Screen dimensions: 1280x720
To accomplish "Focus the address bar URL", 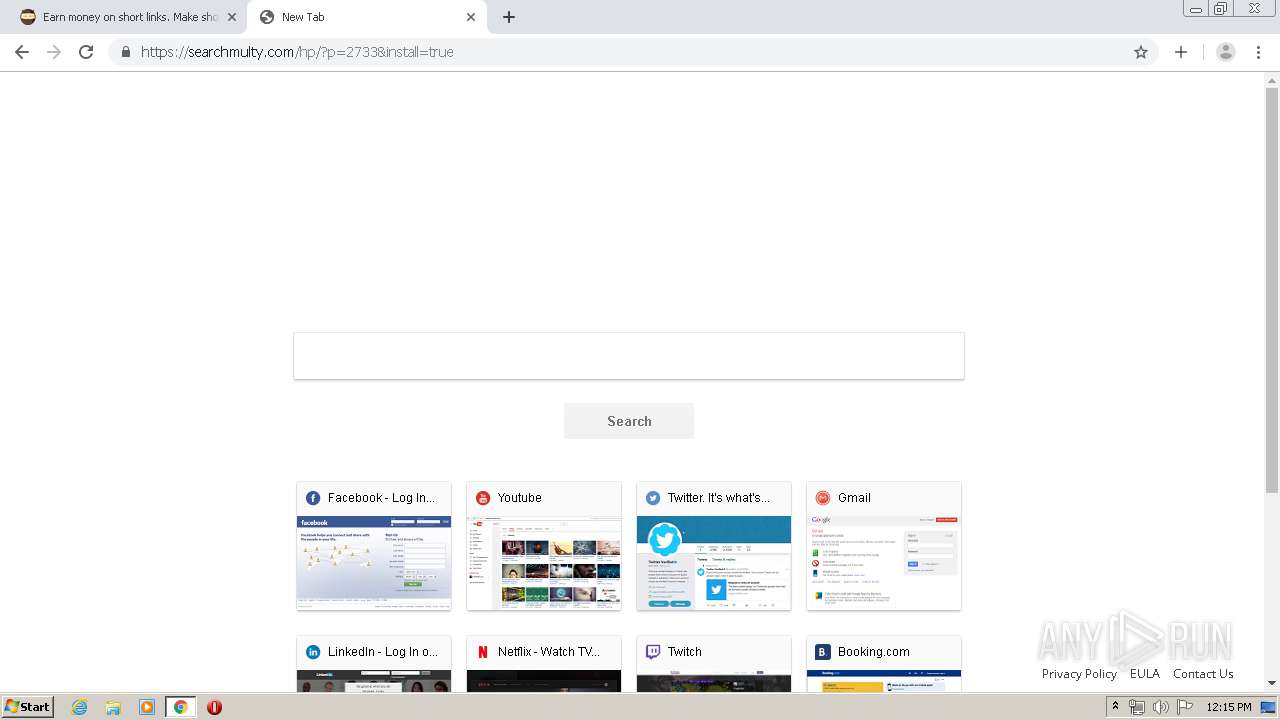I will tap(297, 52).
